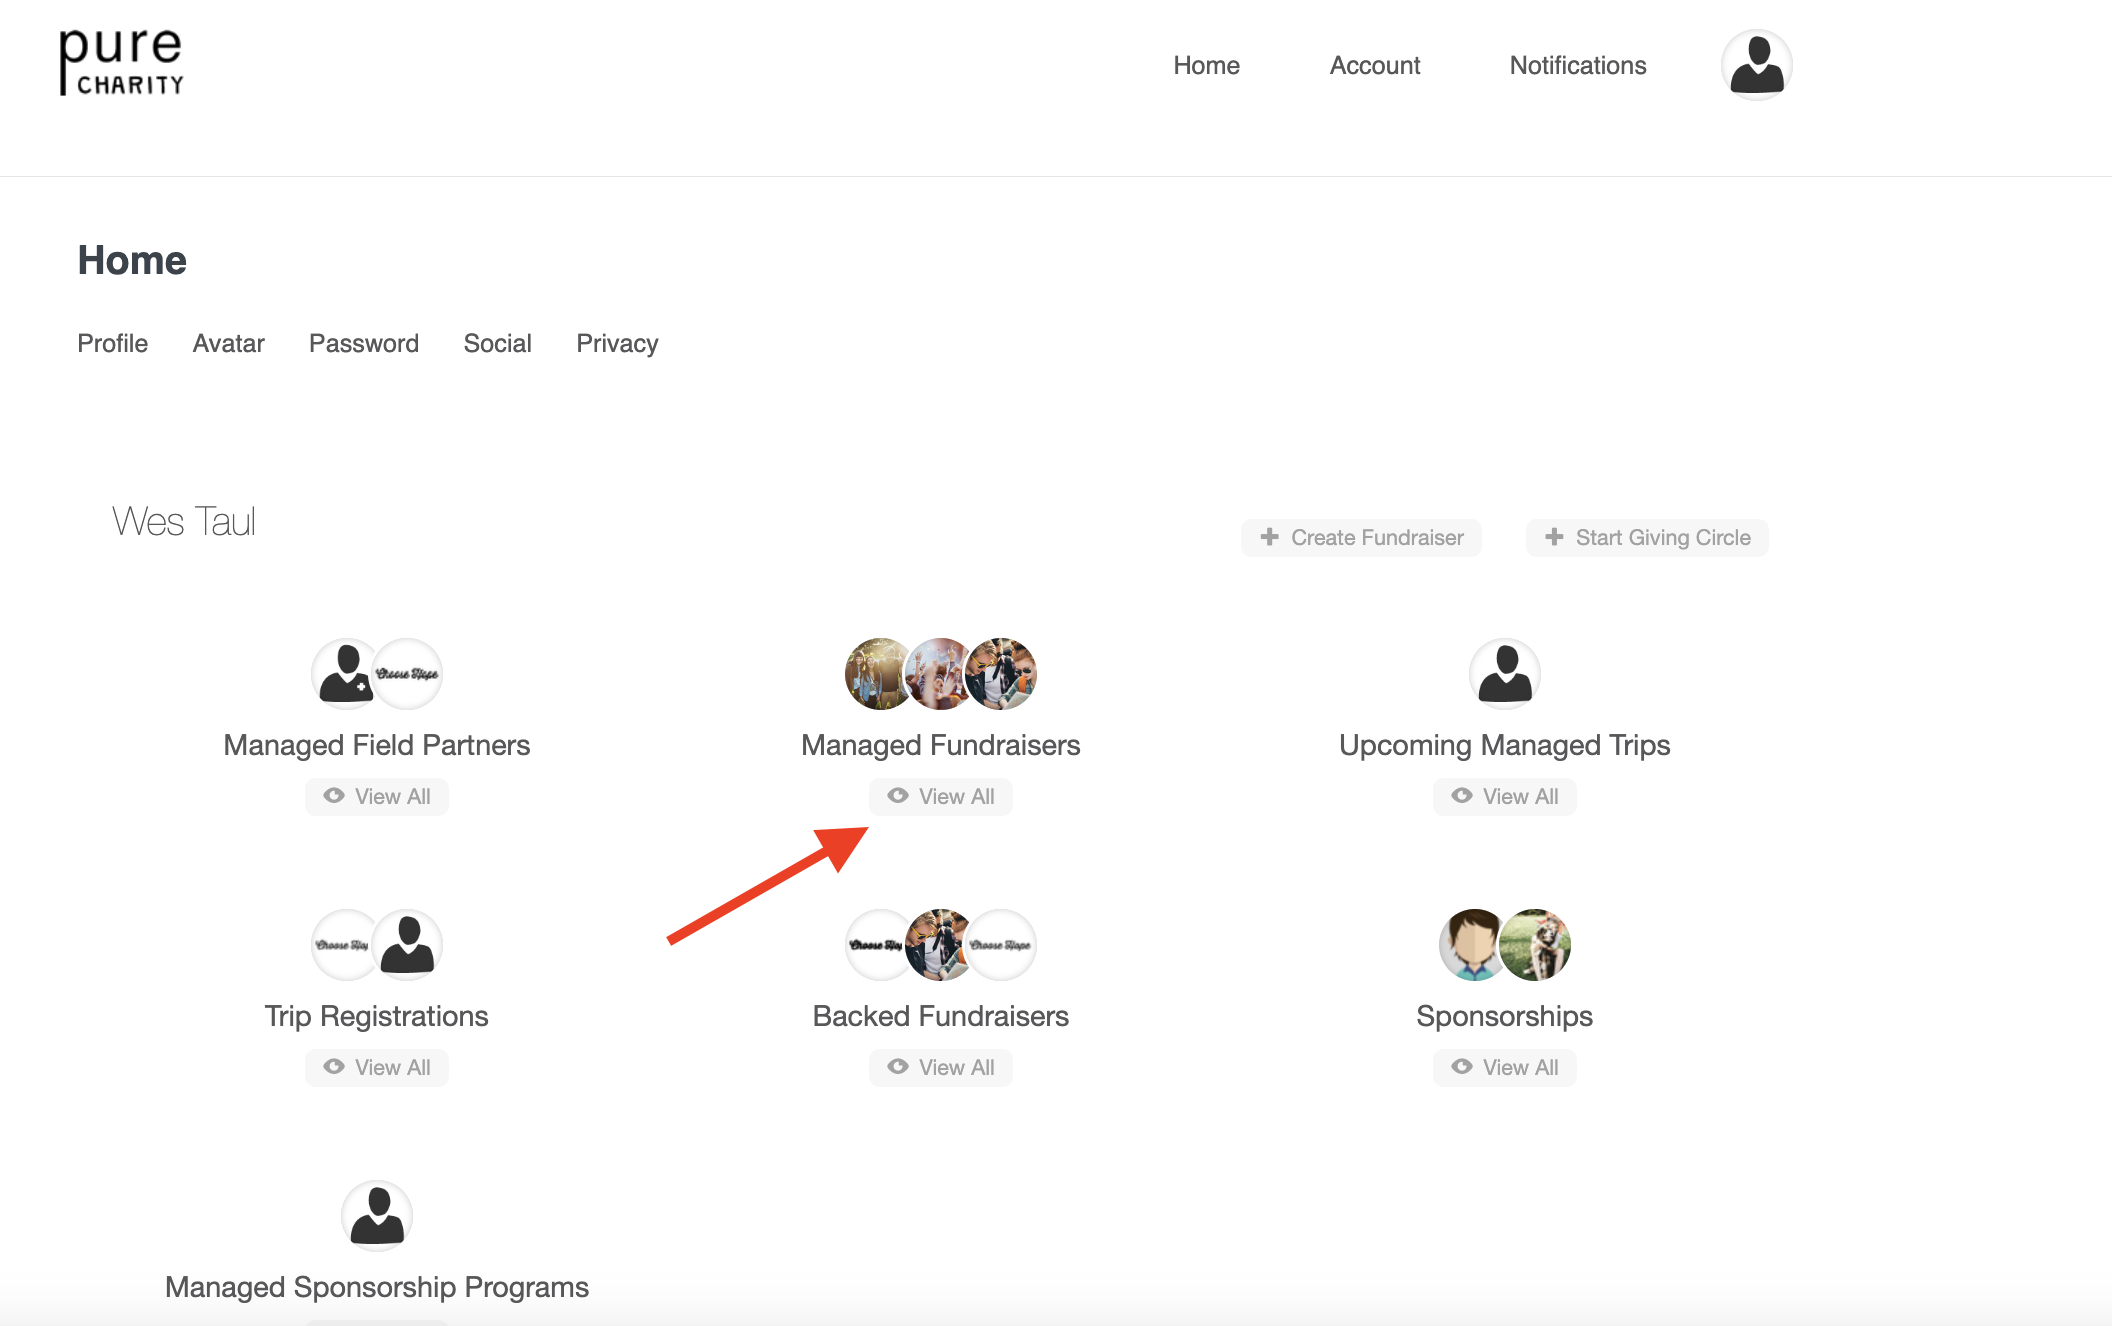Click the Managed Field Partners avatar icons
Viewport: 2112px width, 1326px height.
377,674
